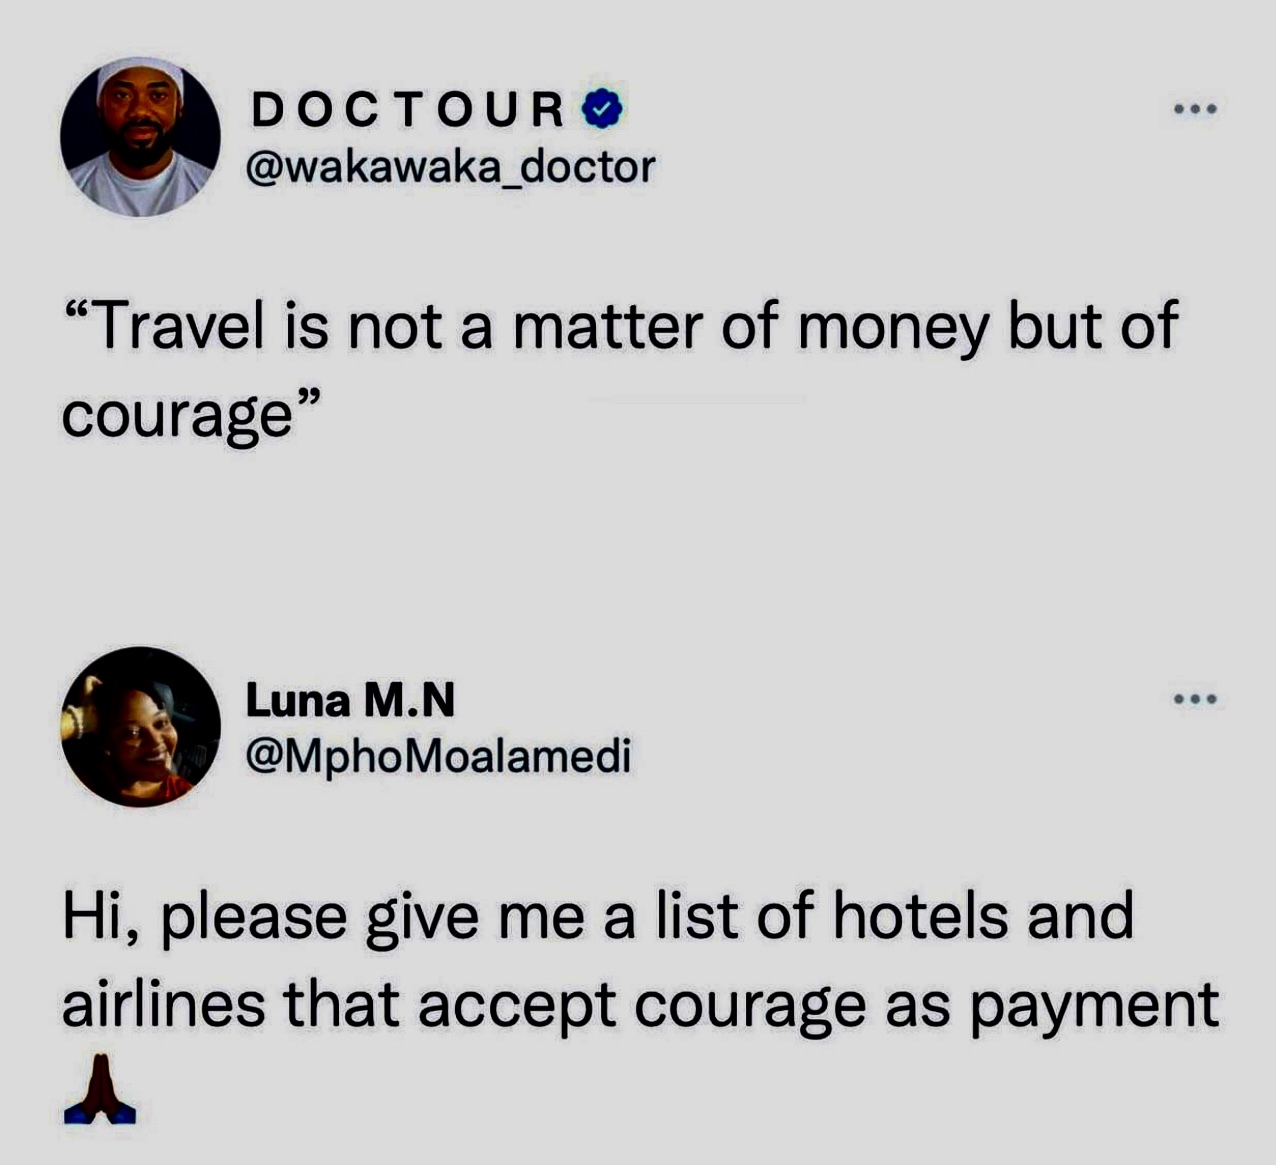Click the DOCTOUR display name
Screen dimensions: 1276x1165
point(408,109)
